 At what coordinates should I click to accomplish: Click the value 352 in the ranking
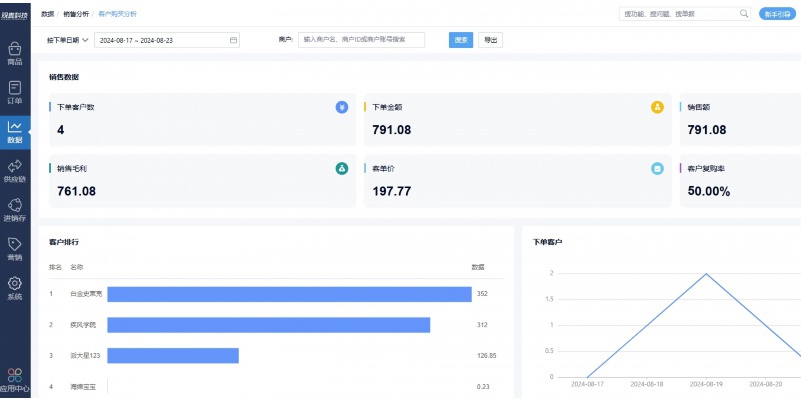coord(482,294)
